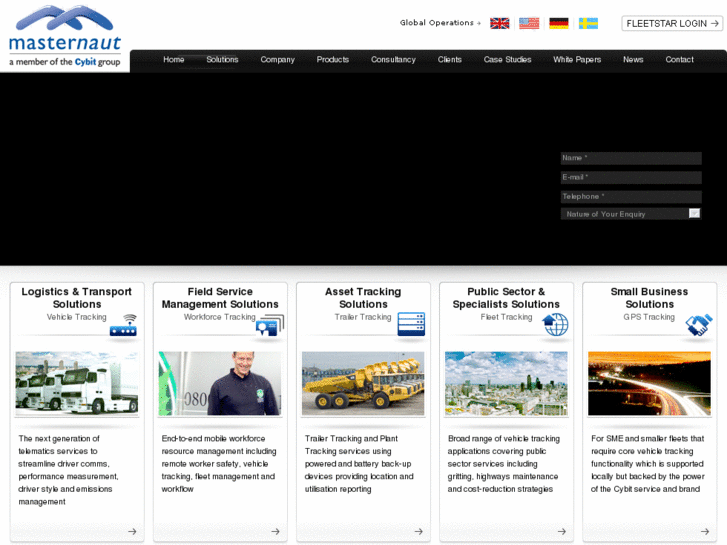Viewport: 727px width, 545px height.
Task: Click the E-mail input field
Action: [x=631, y=178]
